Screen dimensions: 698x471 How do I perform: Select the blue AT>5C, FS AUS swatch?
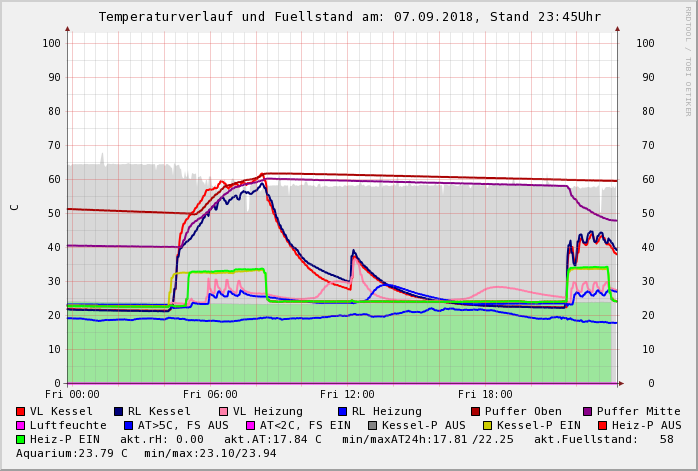[x=128, y=425]
